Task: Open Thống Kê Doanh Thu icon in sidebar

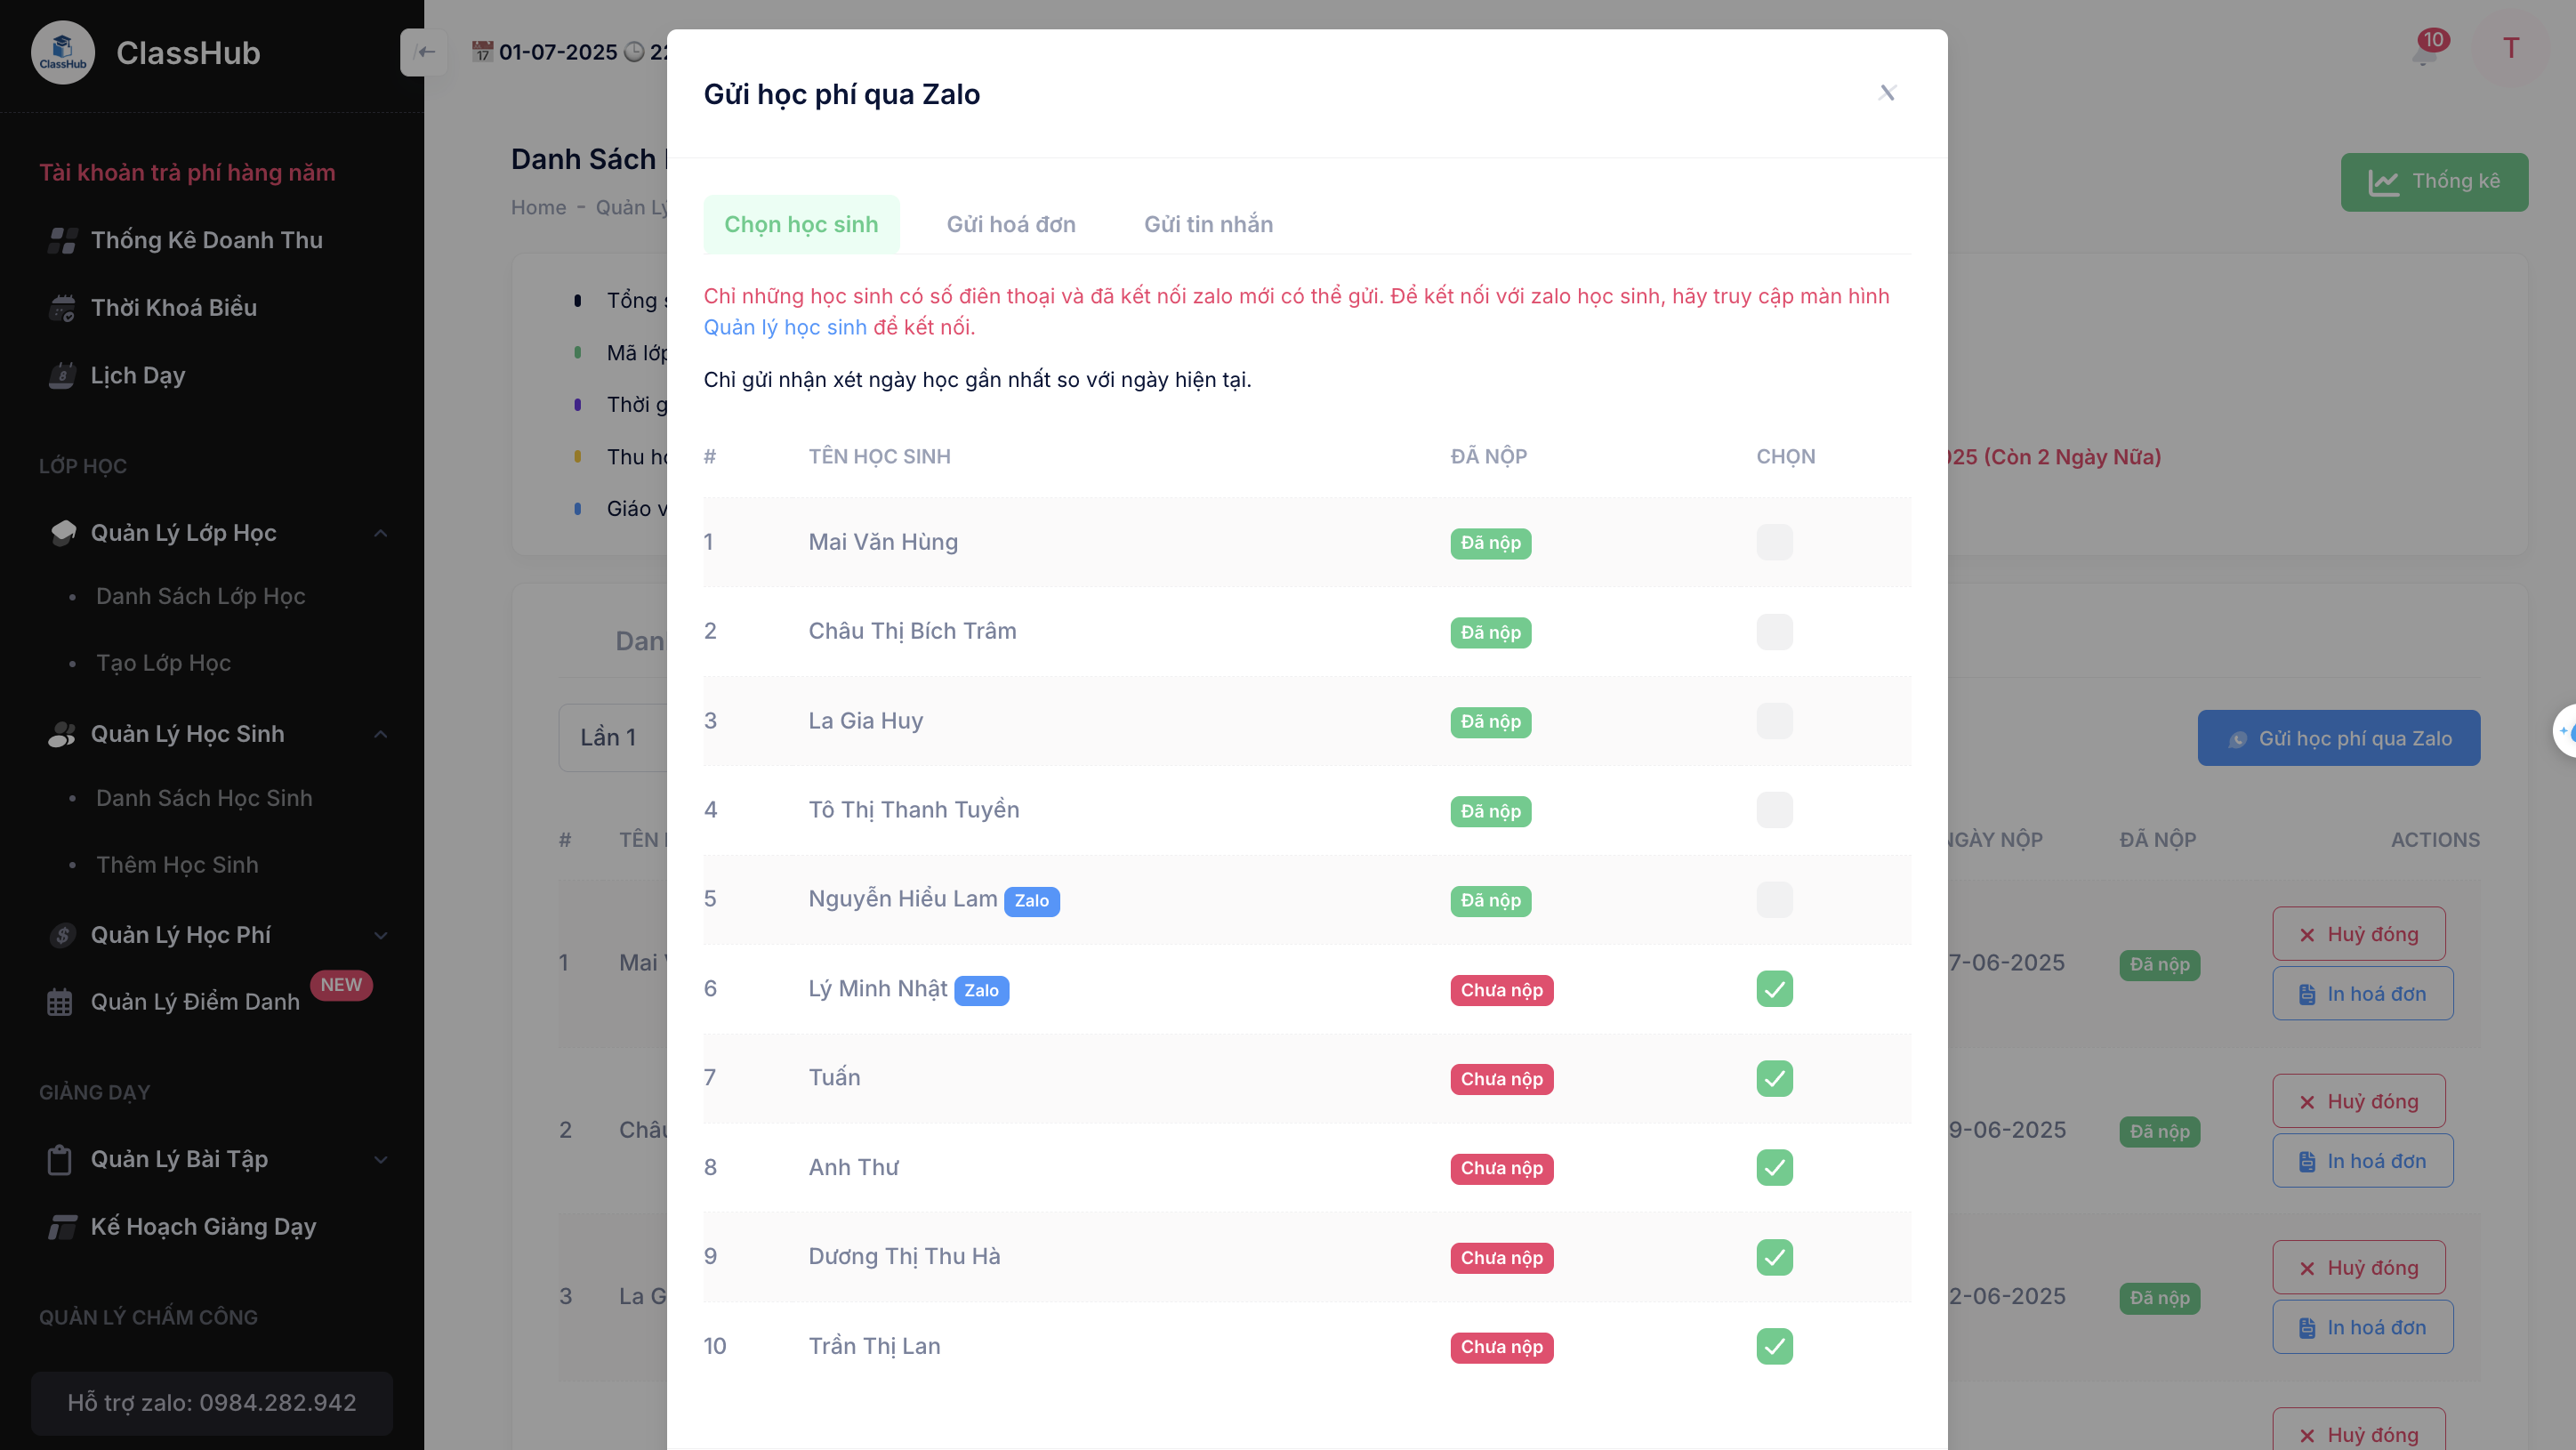Action: (62, 240)
